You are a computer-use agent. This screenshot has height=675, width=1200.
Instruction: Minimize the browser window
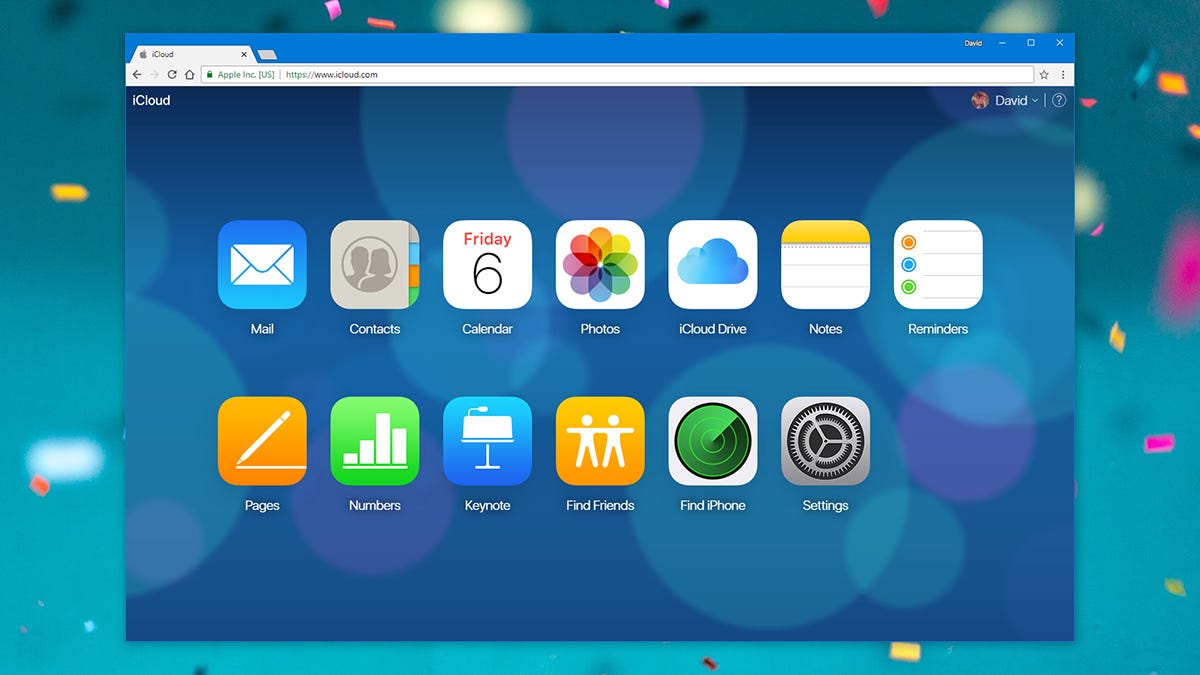click(1003, 43)
